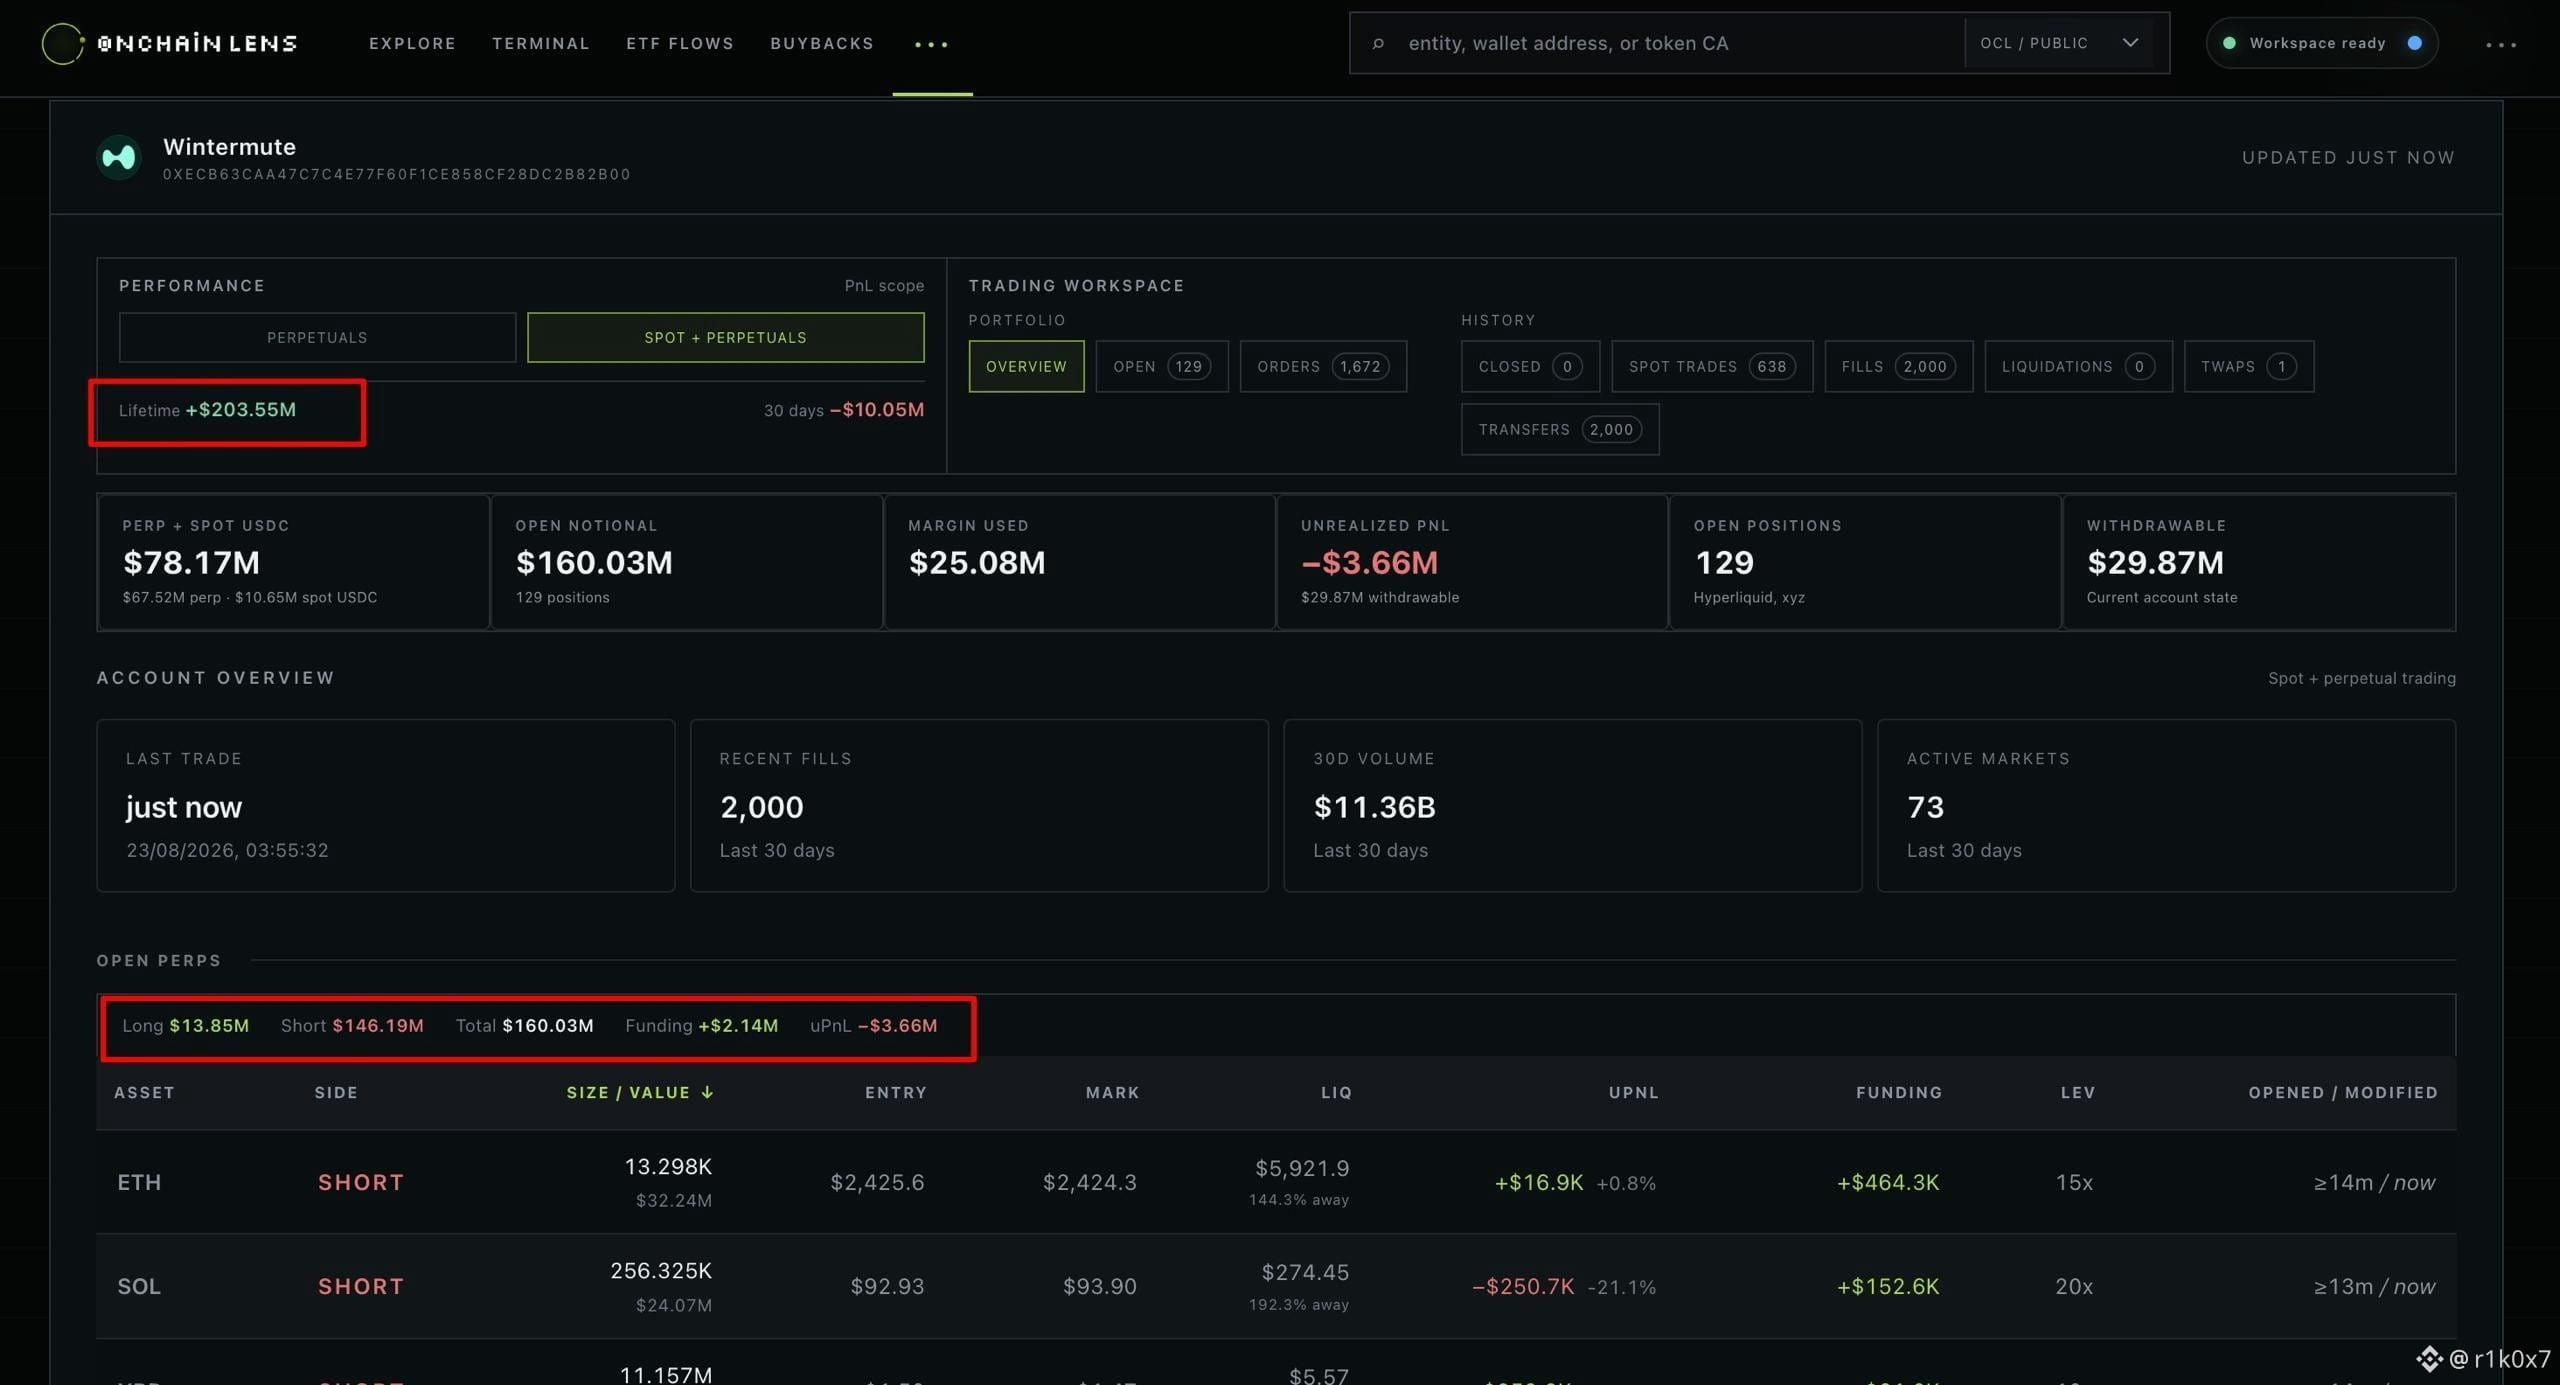Click the Updated Just Now status text
This screenshot has height=1385, width=2560.
(2348, 157)
